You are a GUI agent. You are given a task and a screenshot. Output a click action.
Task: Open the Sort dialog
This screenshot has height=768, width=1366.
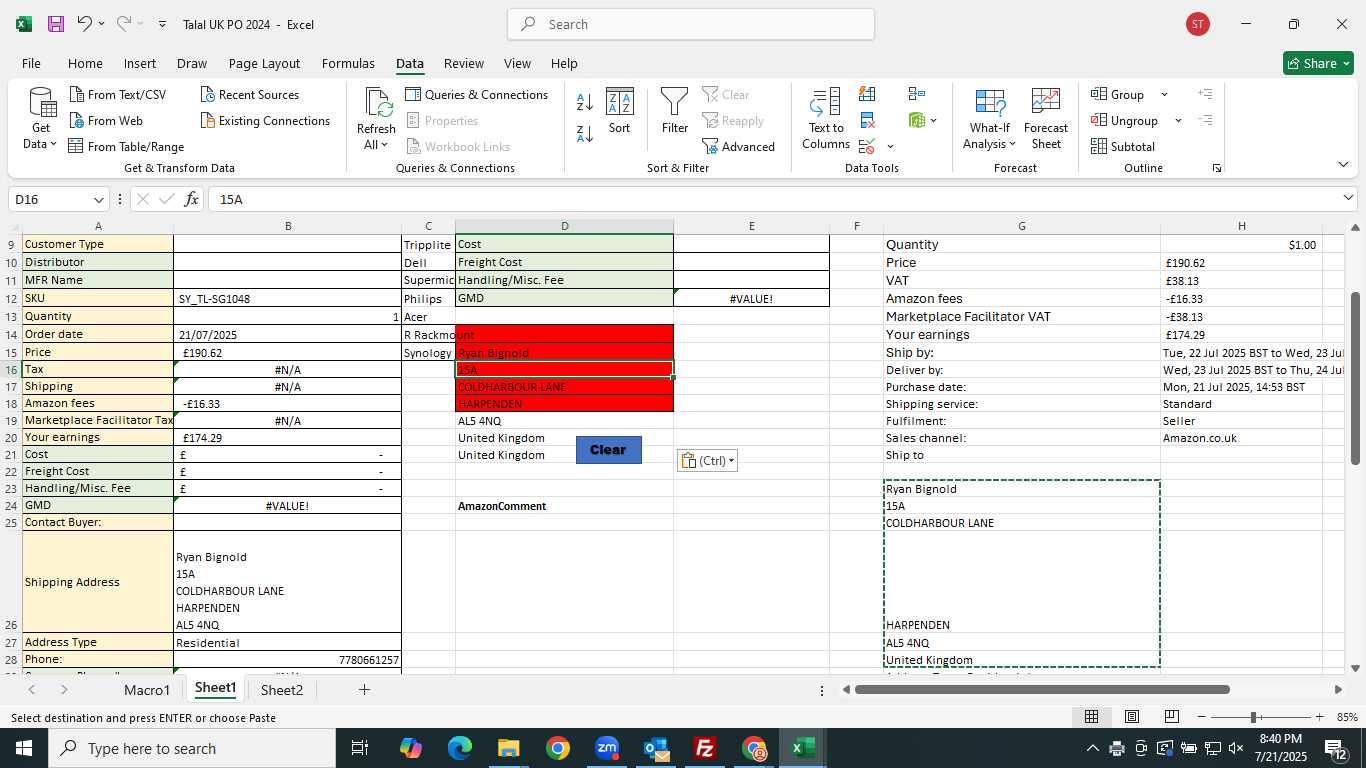pyautogui.click(x=620, y=110)
